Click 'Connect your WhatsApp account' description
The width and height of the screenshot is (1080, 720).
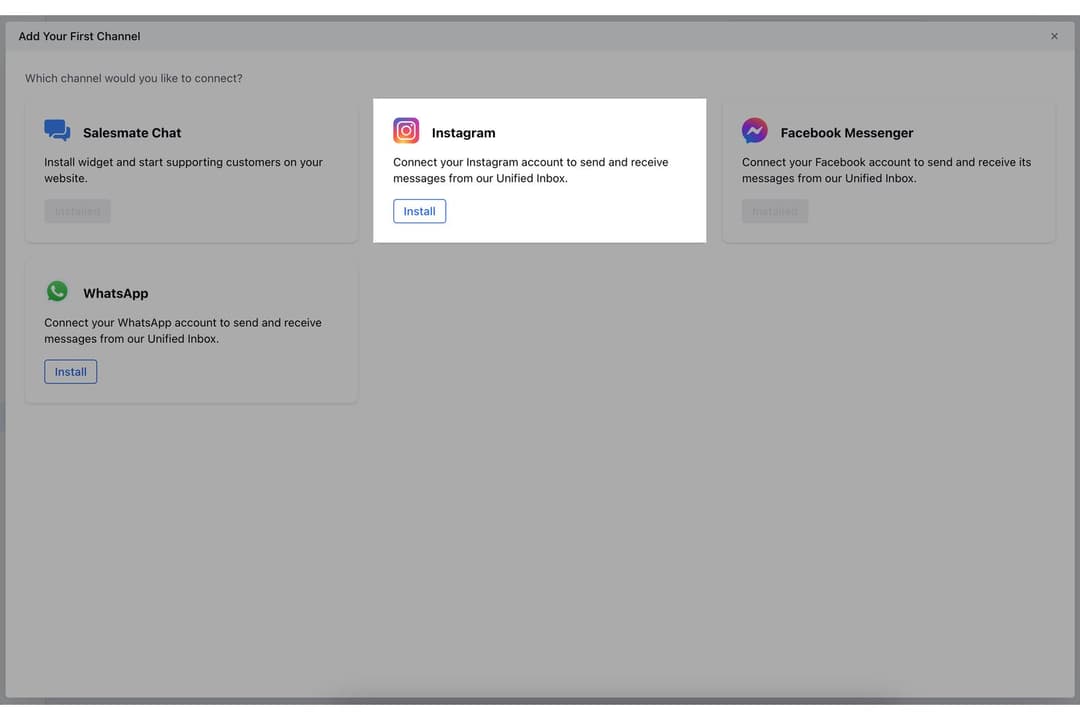point(183,331)
